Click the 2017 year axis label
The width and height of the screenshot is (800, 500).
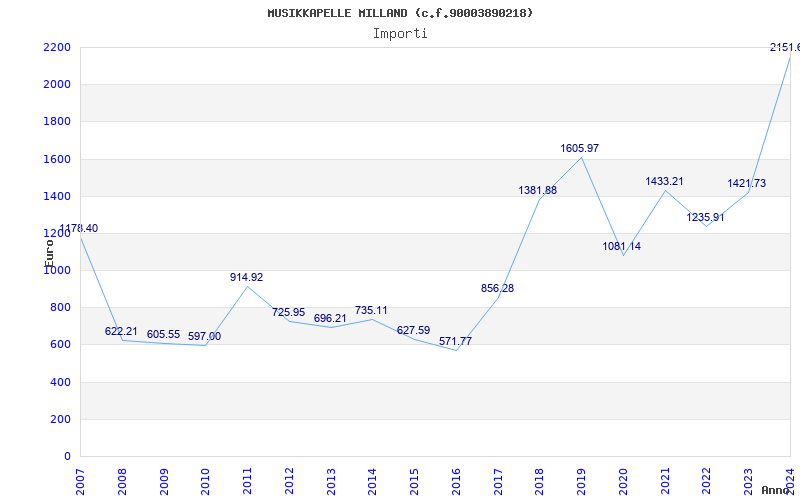coord(498,482)
